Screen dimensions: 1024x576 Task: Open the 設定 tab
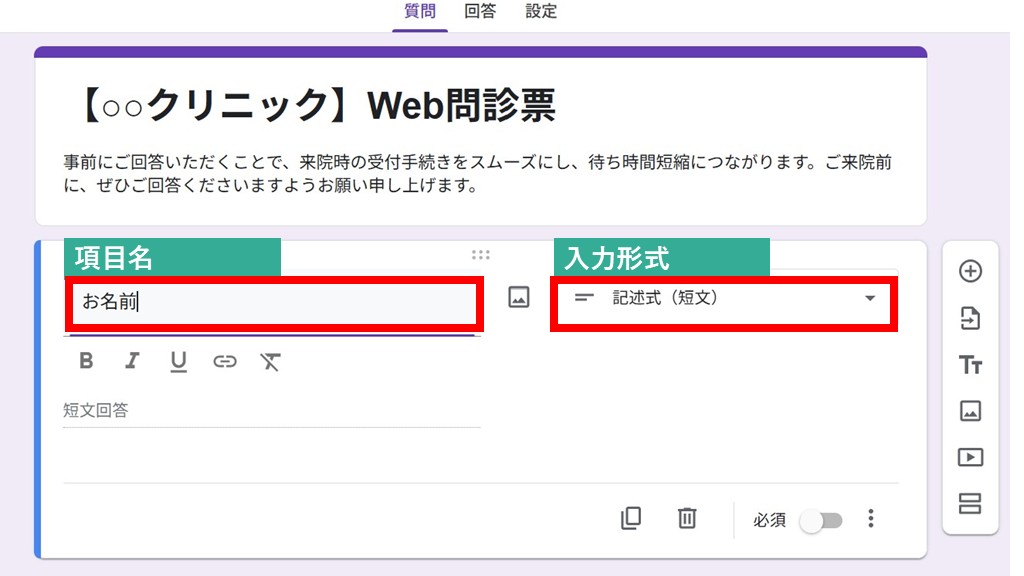pos(541,12)
